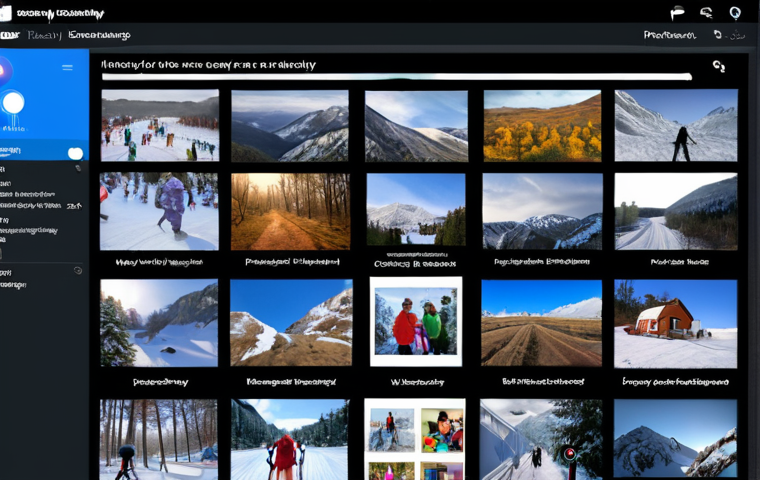Open the red cabin in snow photo
This screenshot has width=760, height=480.
676,324
